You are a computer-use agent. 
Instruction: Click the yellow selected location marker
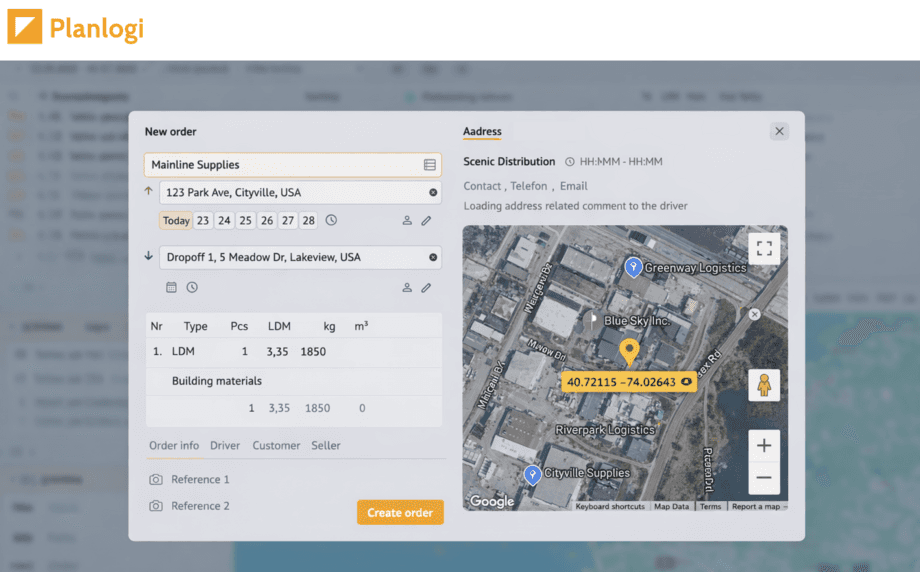tap(630, 352)
